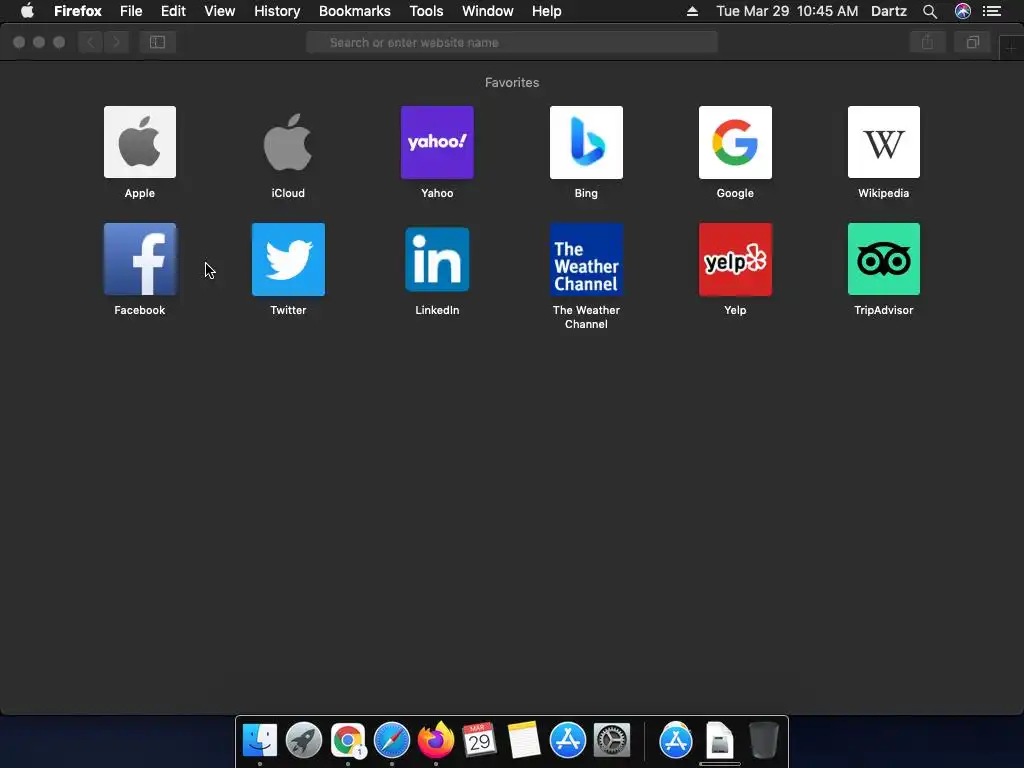Open the Bookmarks menu
1024x768 pixels.
(355, 11)
